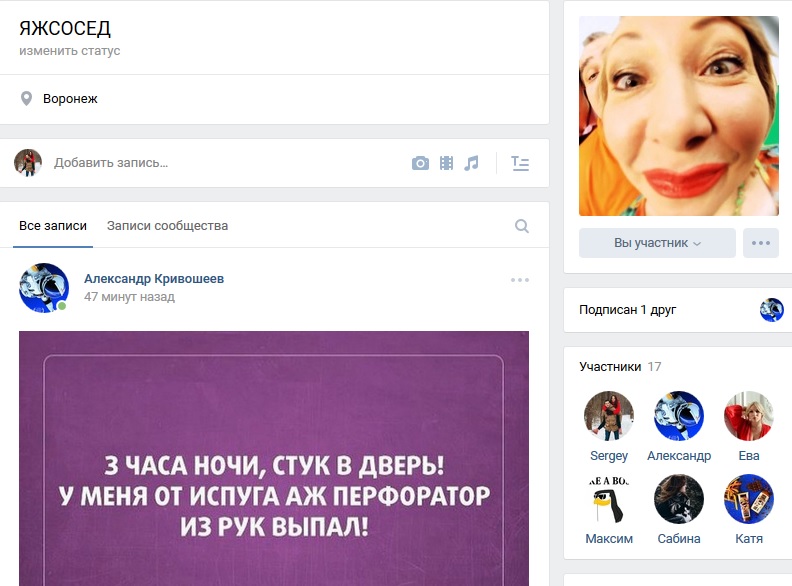Viewport: 792px width, 586px height.
Task: Open the 'Участники' members list
Action: point(610,367)
